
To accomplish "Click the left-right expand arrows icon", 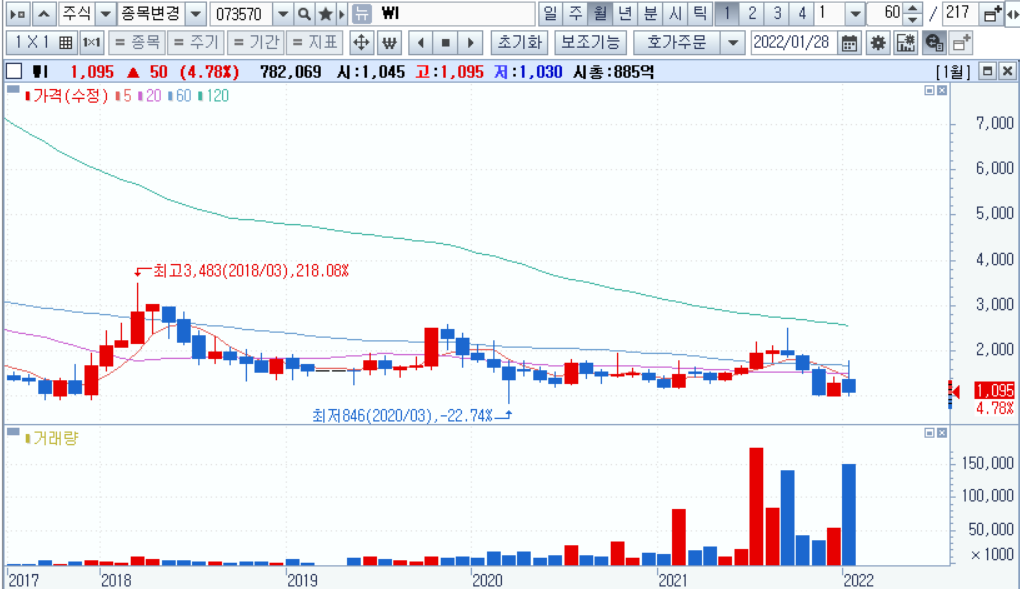I will (x=1012, y=14).
